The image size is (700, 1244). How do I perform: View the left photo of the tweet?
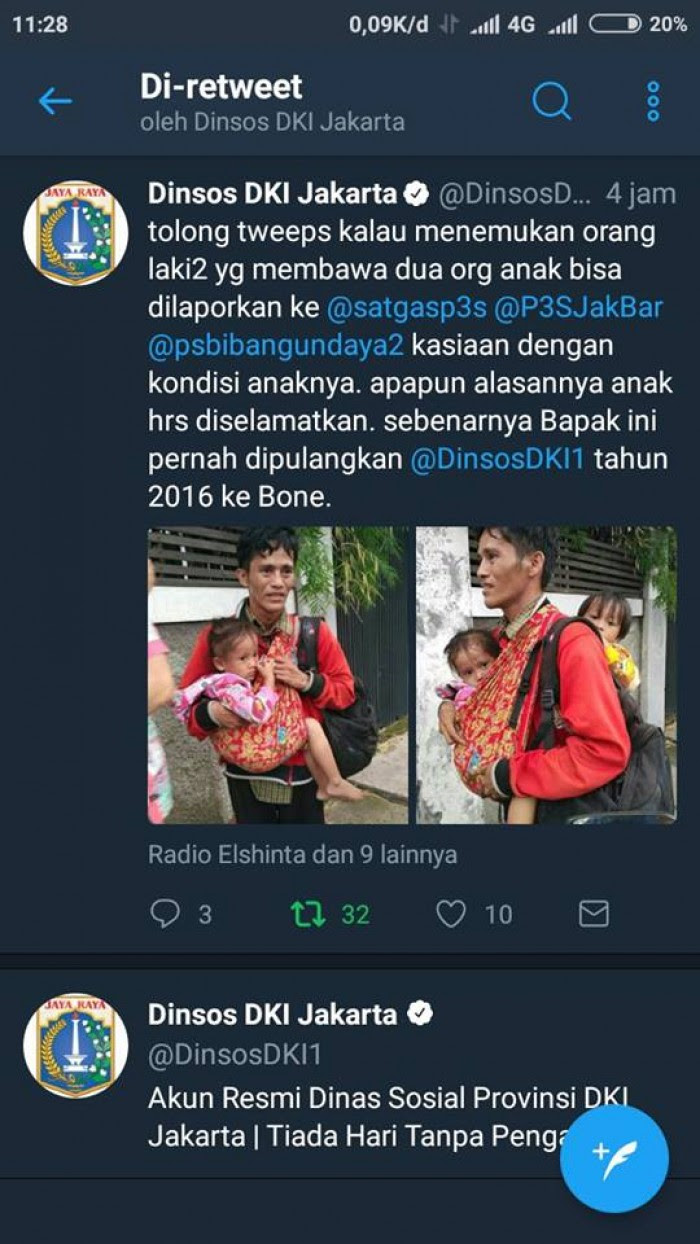(x=278, y=675)
